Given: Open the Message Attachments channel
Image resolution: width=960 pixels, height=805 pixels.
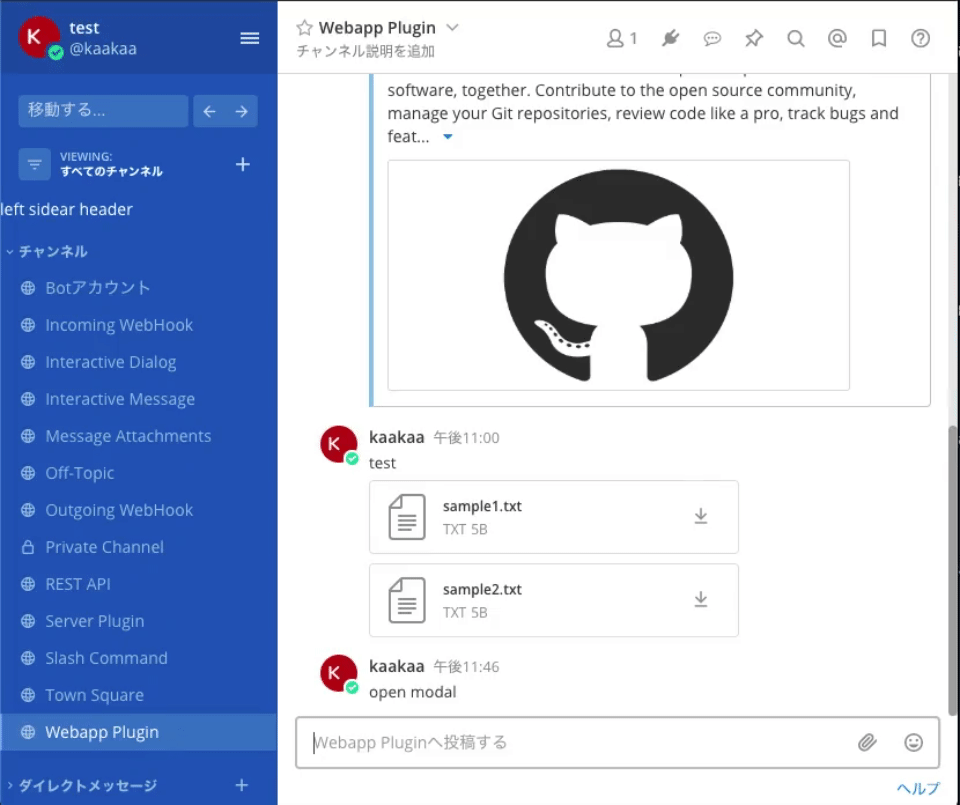Looking at the screenshot, I should tap(138, 436).
